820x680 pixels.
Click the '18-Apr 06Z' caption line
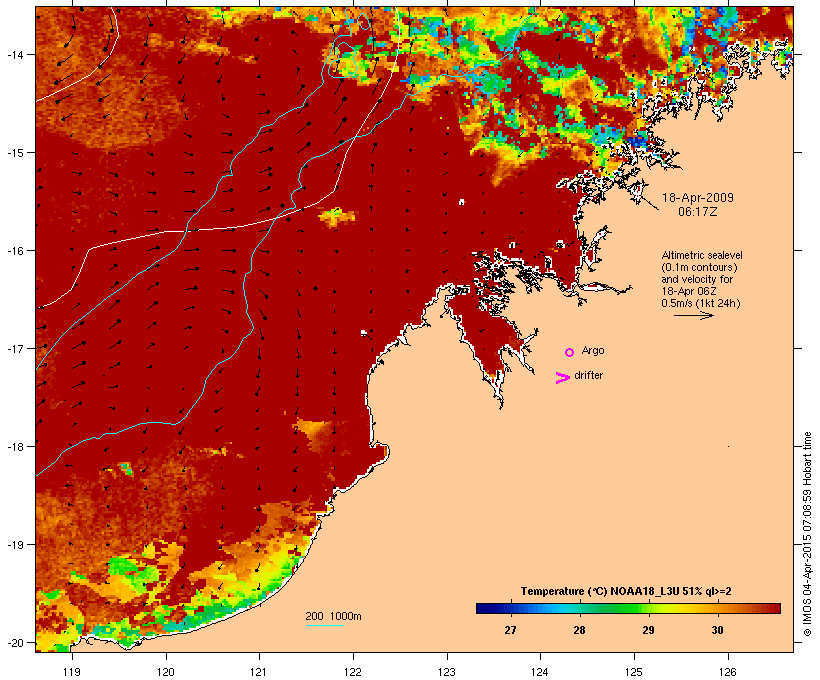689,291
